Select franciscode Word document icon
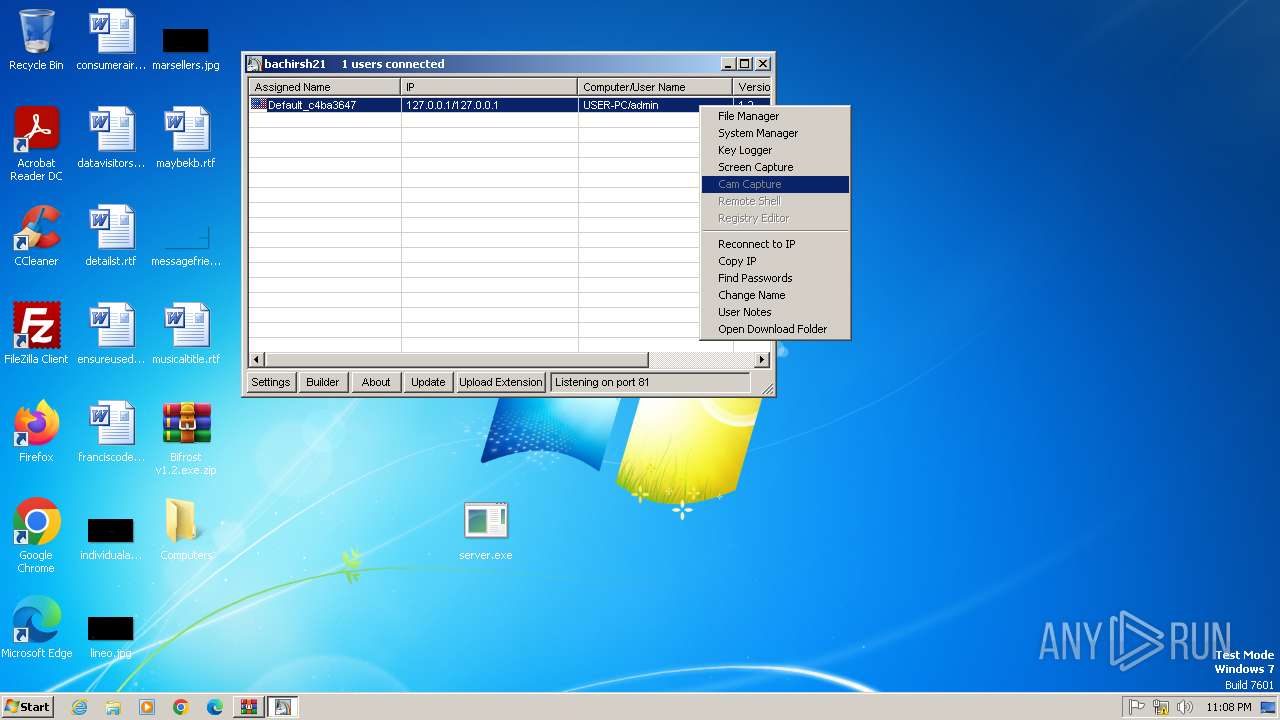The height and width of the screenshot is (720, 1280). (x=111, y=432)
